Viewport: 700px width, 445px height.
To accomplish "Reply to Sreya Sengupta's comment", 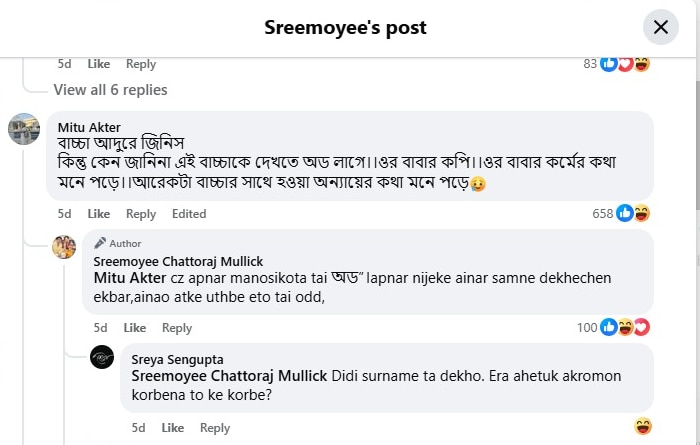I will [x=215, y=427].
